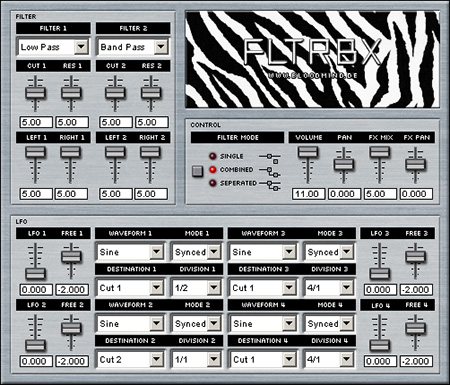Click the FREE 1 value field showing -2.000
The width and height of the screenshot is (450, 385).
(x=72, y=289)
